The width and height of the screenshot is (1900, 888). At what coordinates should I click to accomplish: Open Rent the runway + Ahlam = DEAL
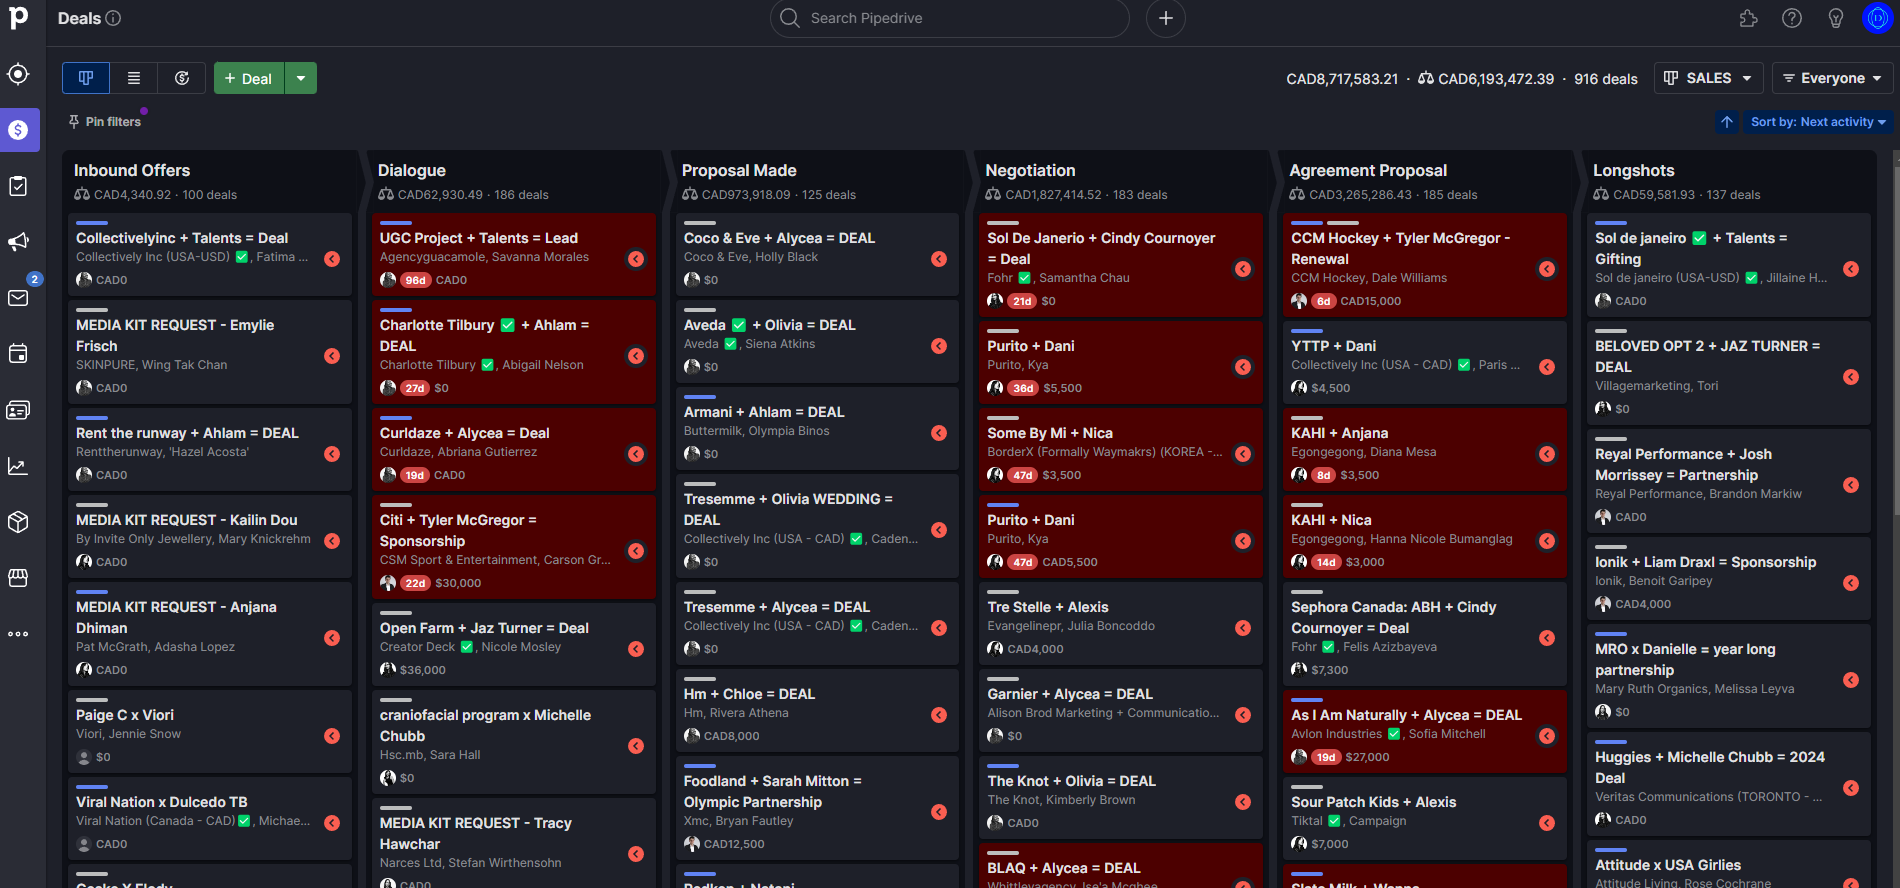pyautogui.click(x=210, y=449)
